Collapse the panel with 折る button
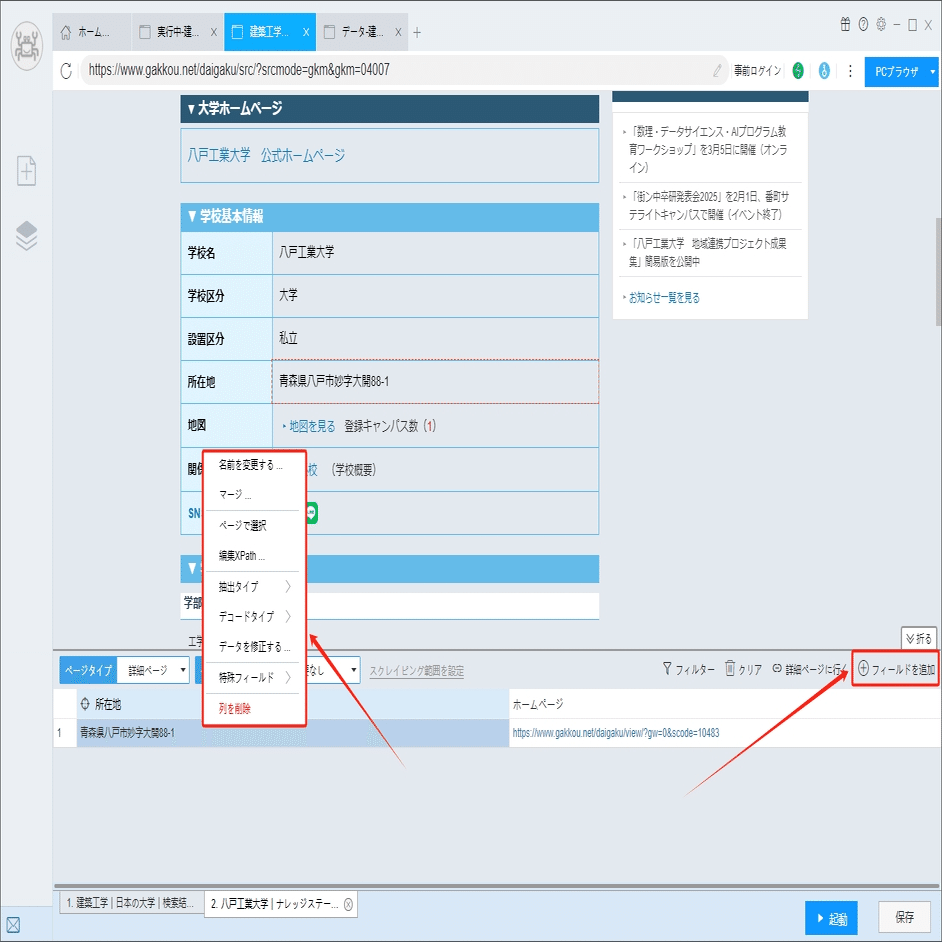Image resolution: width=942 pixels, height=942 pixels. pyautogui.click(x=919, y=638)
